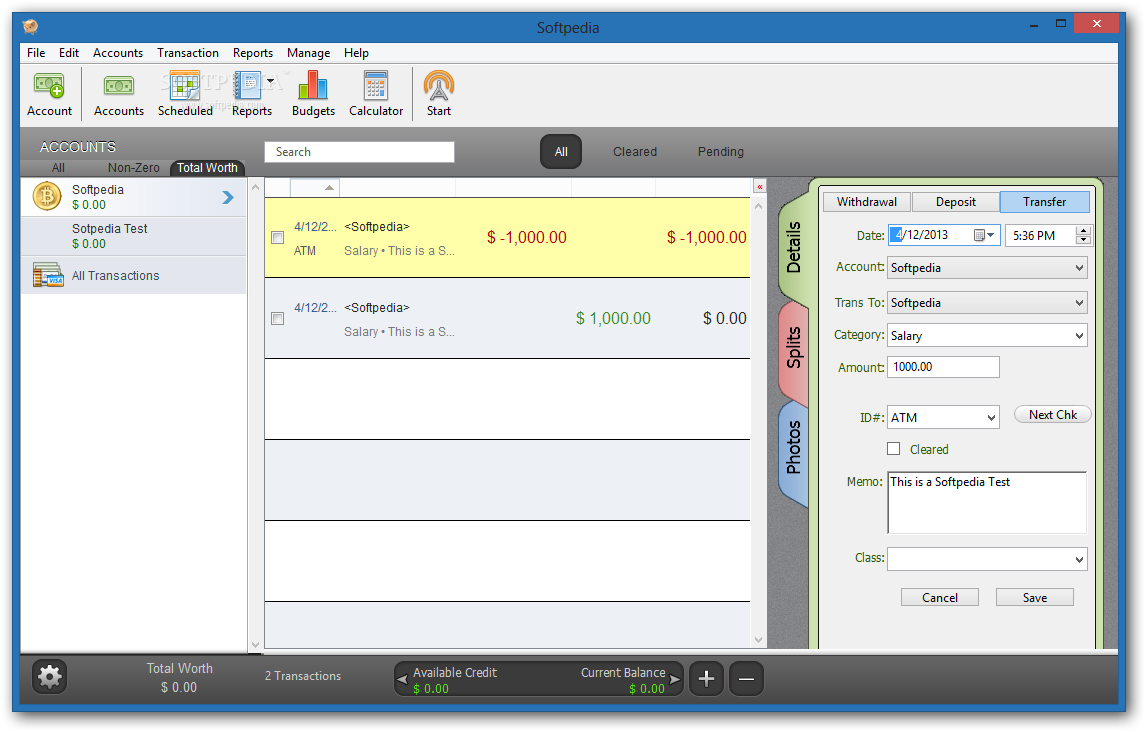Select the Total Worth accounts tab

[x=208, y=168]
